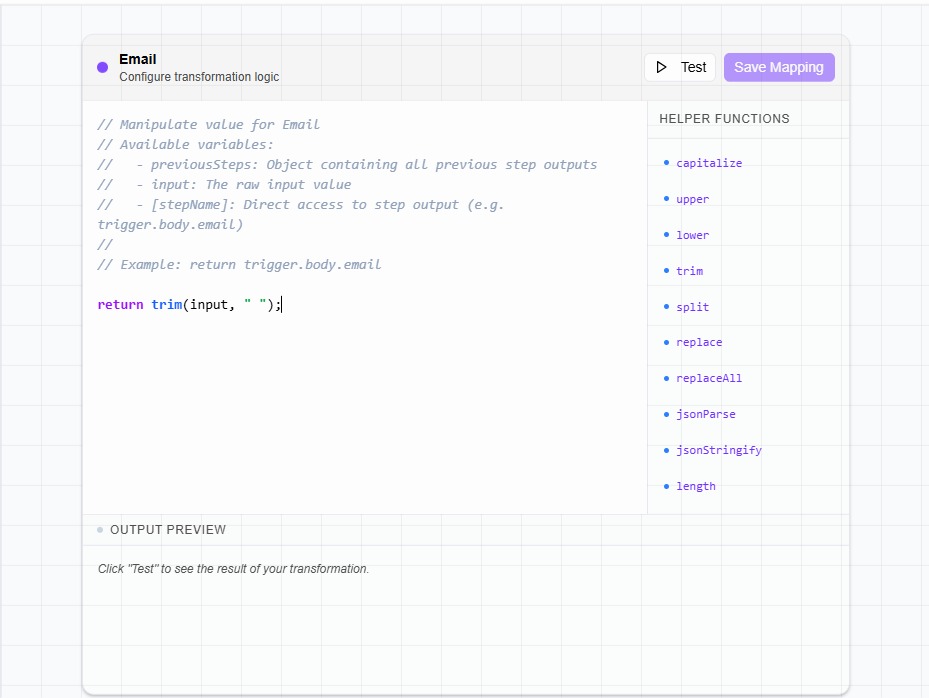Insert the split helper function

click(x=691, y=306)
